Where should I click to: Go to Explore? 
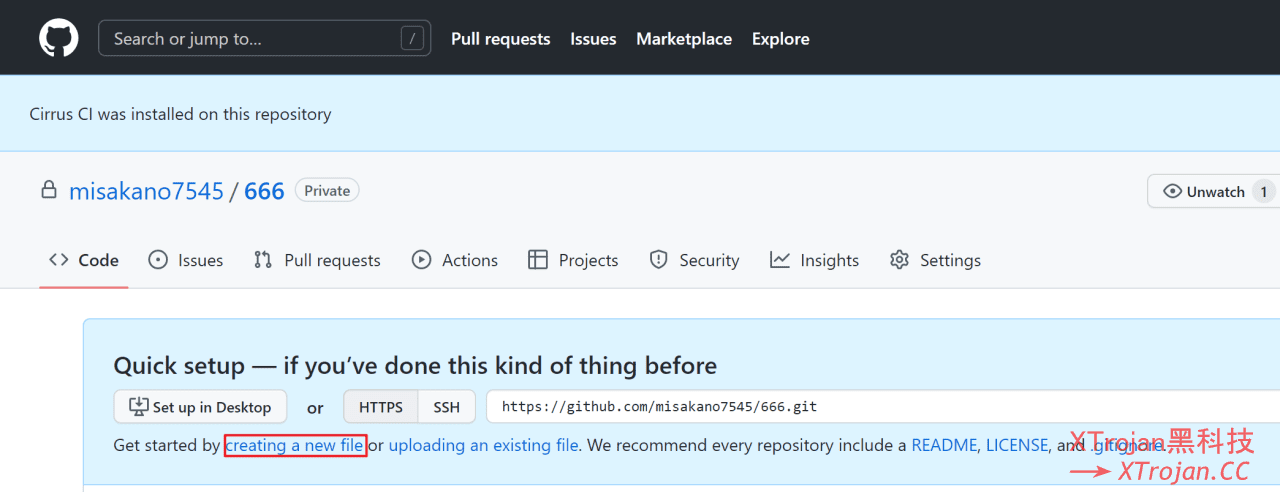(780, 39)
